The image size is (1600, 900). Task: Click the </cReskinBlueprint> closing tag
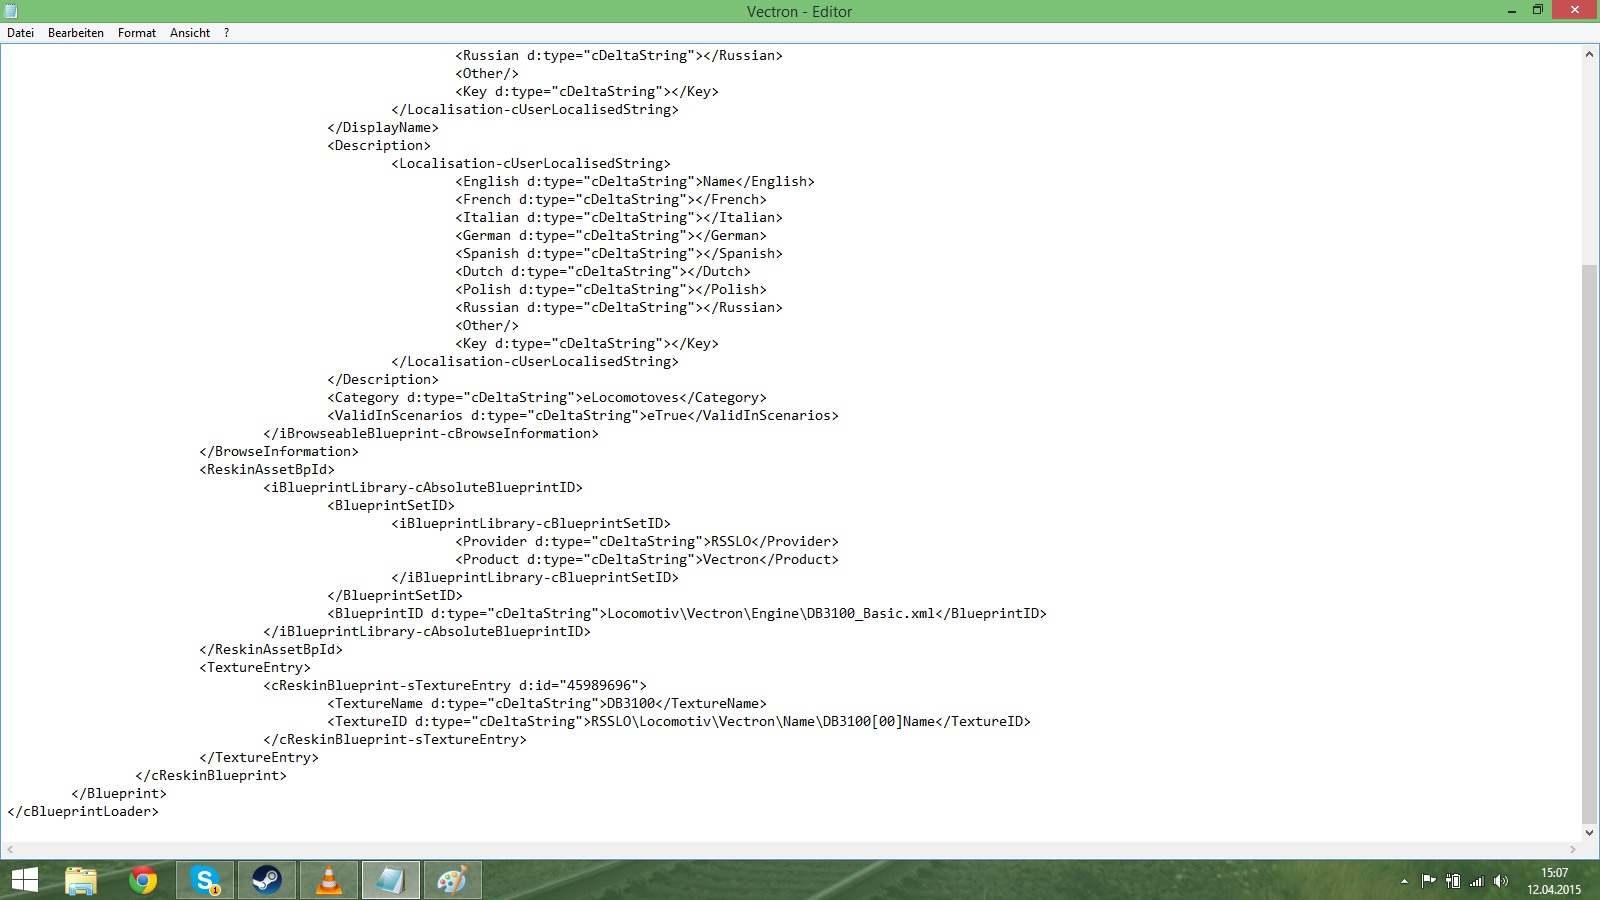(x=211, y=776)
